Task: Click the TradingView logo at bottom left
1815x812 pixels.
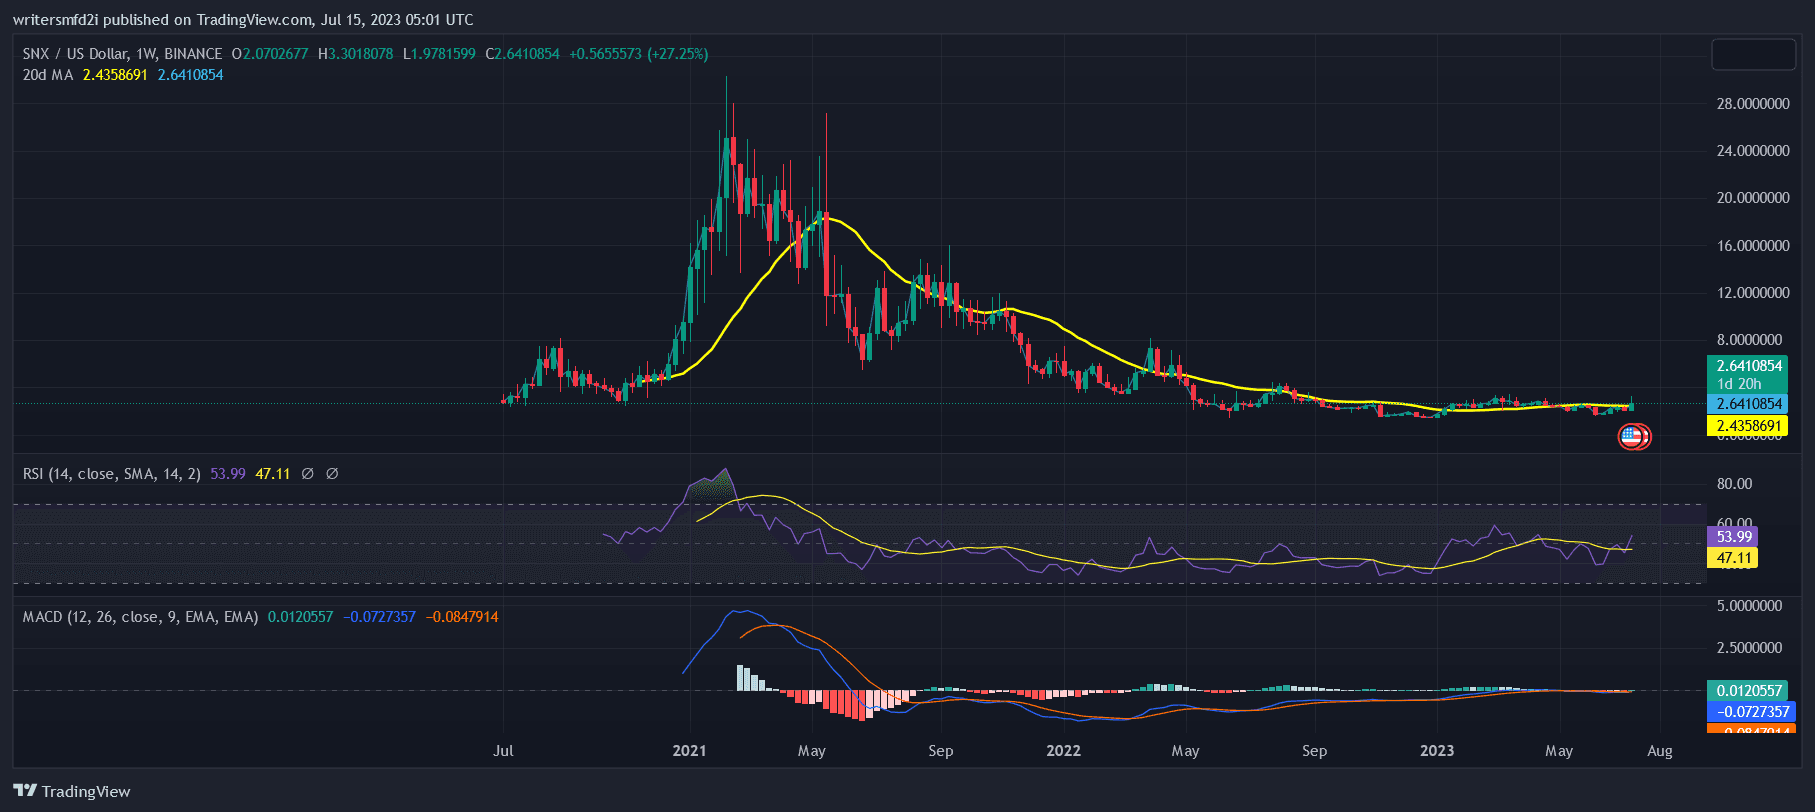Action: click(72, 791)
